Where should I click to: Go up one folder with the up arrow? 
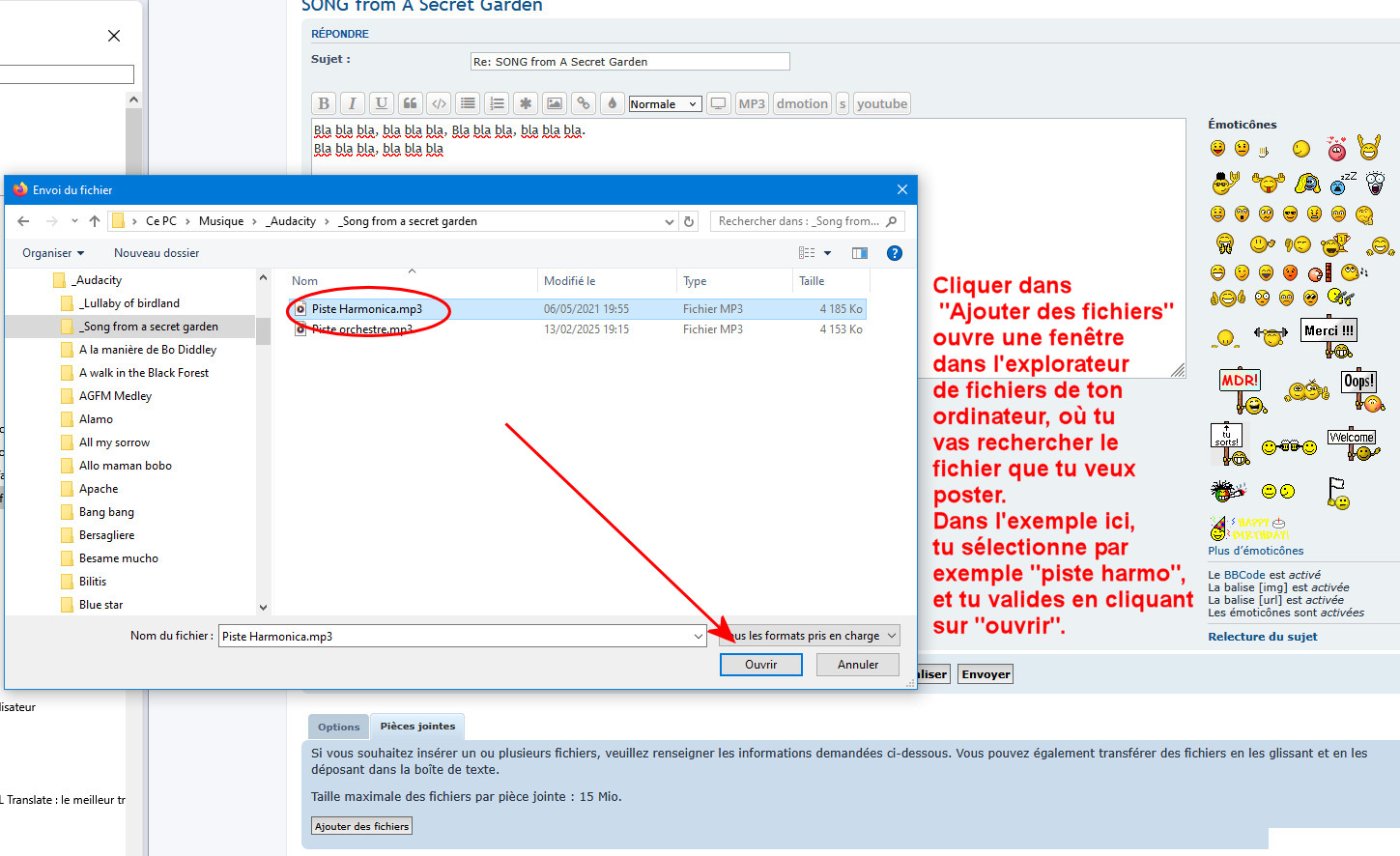coord(94,221)
